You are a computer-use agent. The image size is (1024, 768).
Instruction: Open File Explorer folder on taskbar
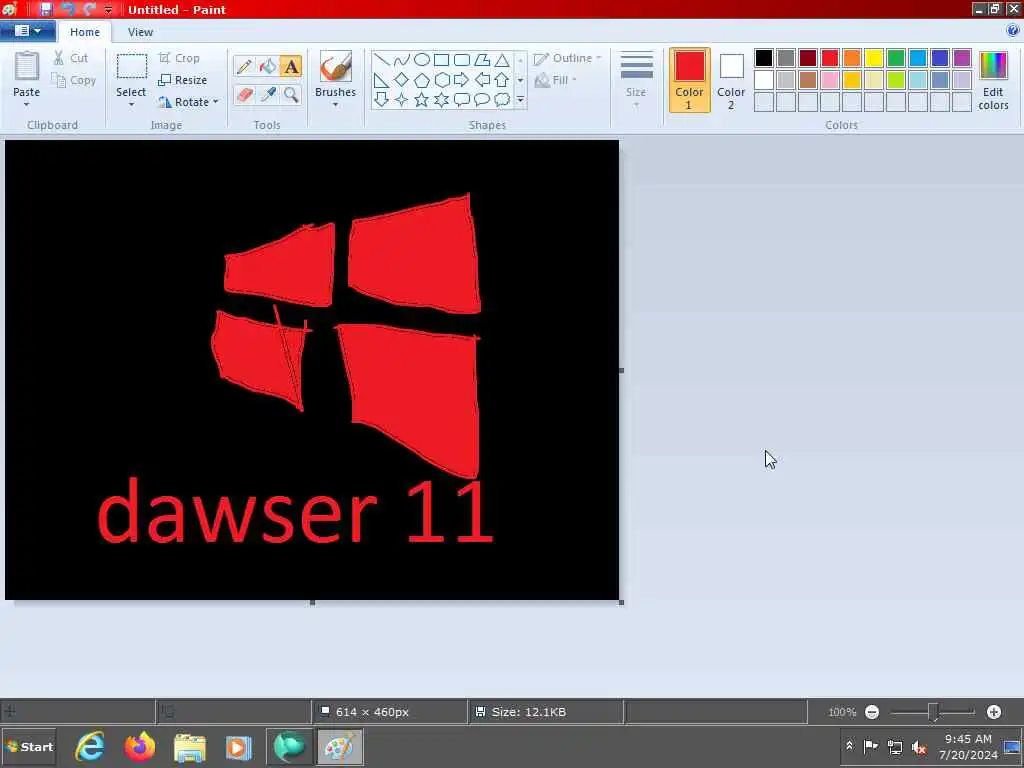(189, 747)
